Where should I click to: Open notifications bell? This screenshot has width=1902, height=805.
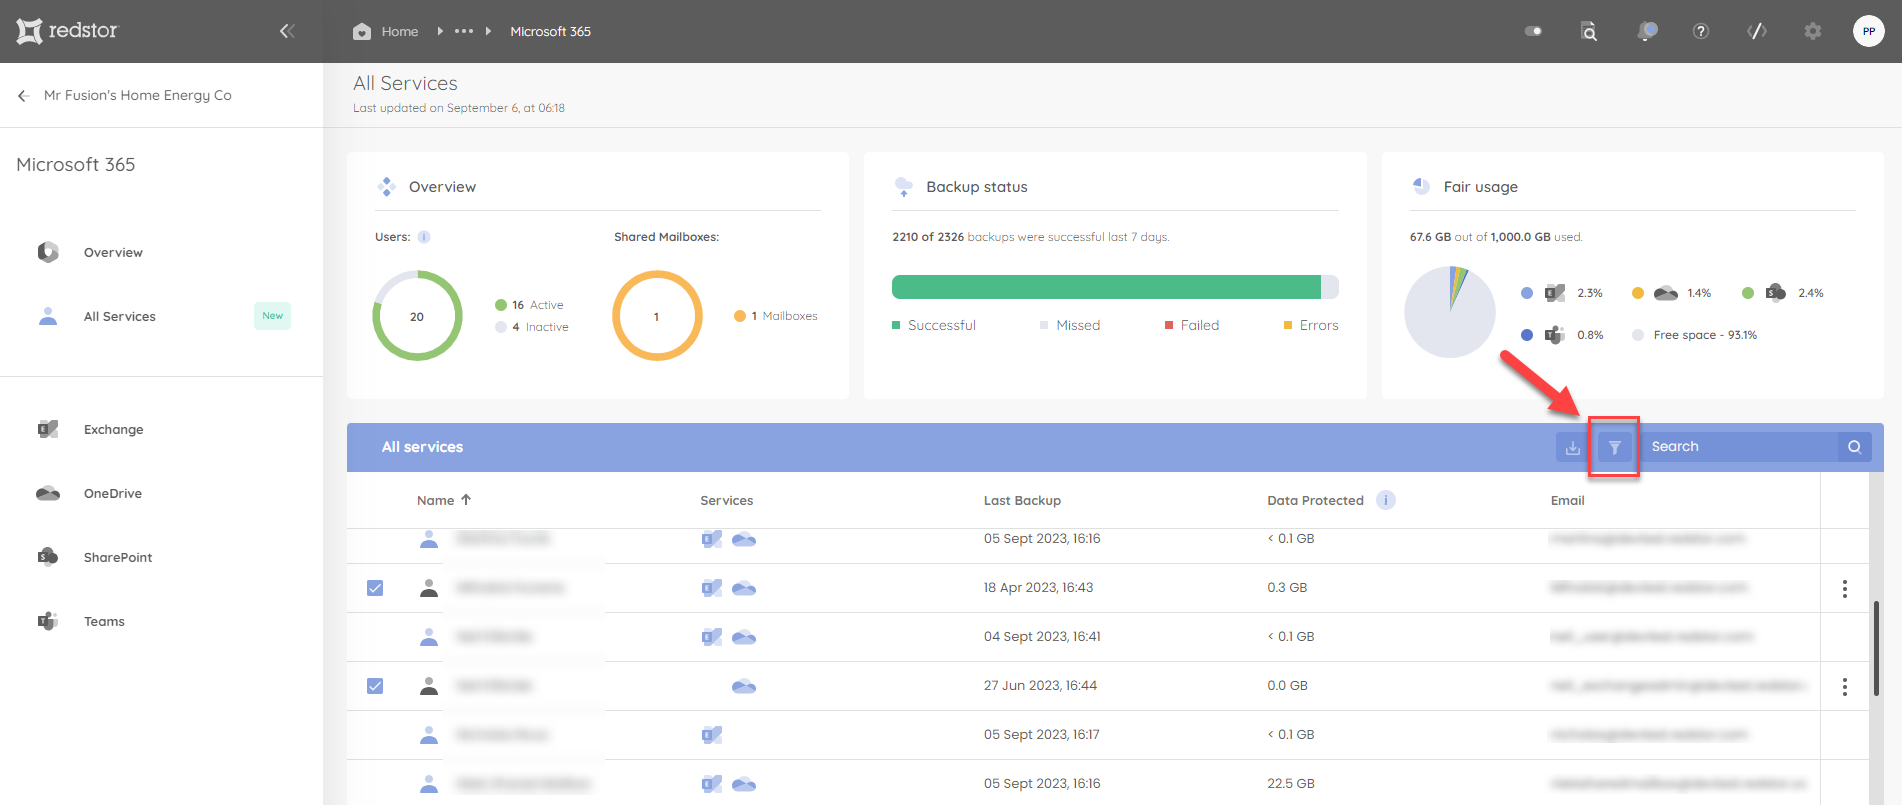pyautogui.click(x=1646, y=31)
